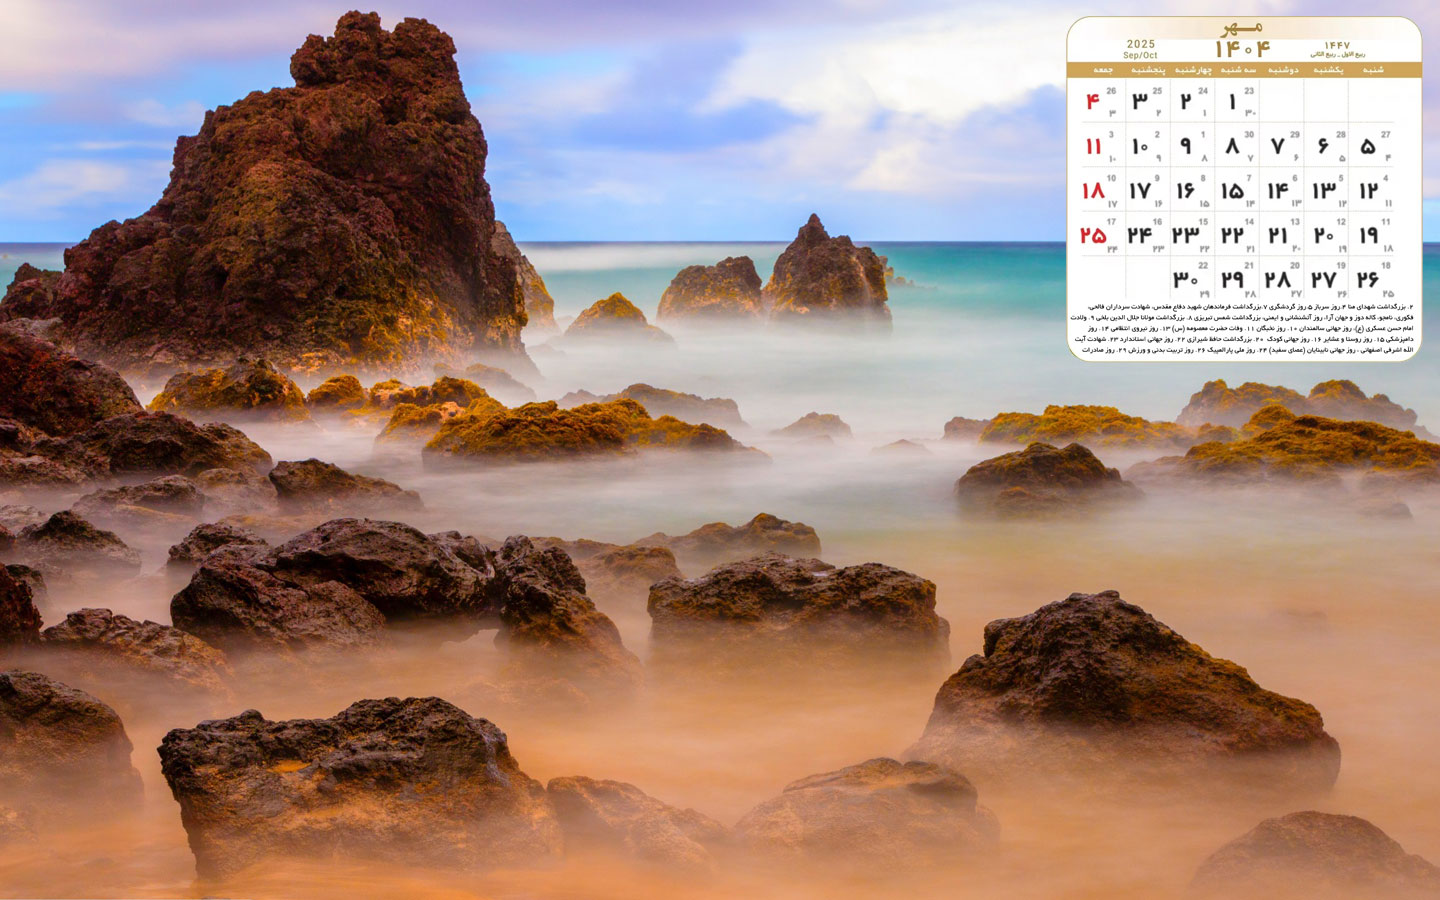
Task: Select the دوشنبه (Monday) weekday header
Action: [x=1283, y=70]
